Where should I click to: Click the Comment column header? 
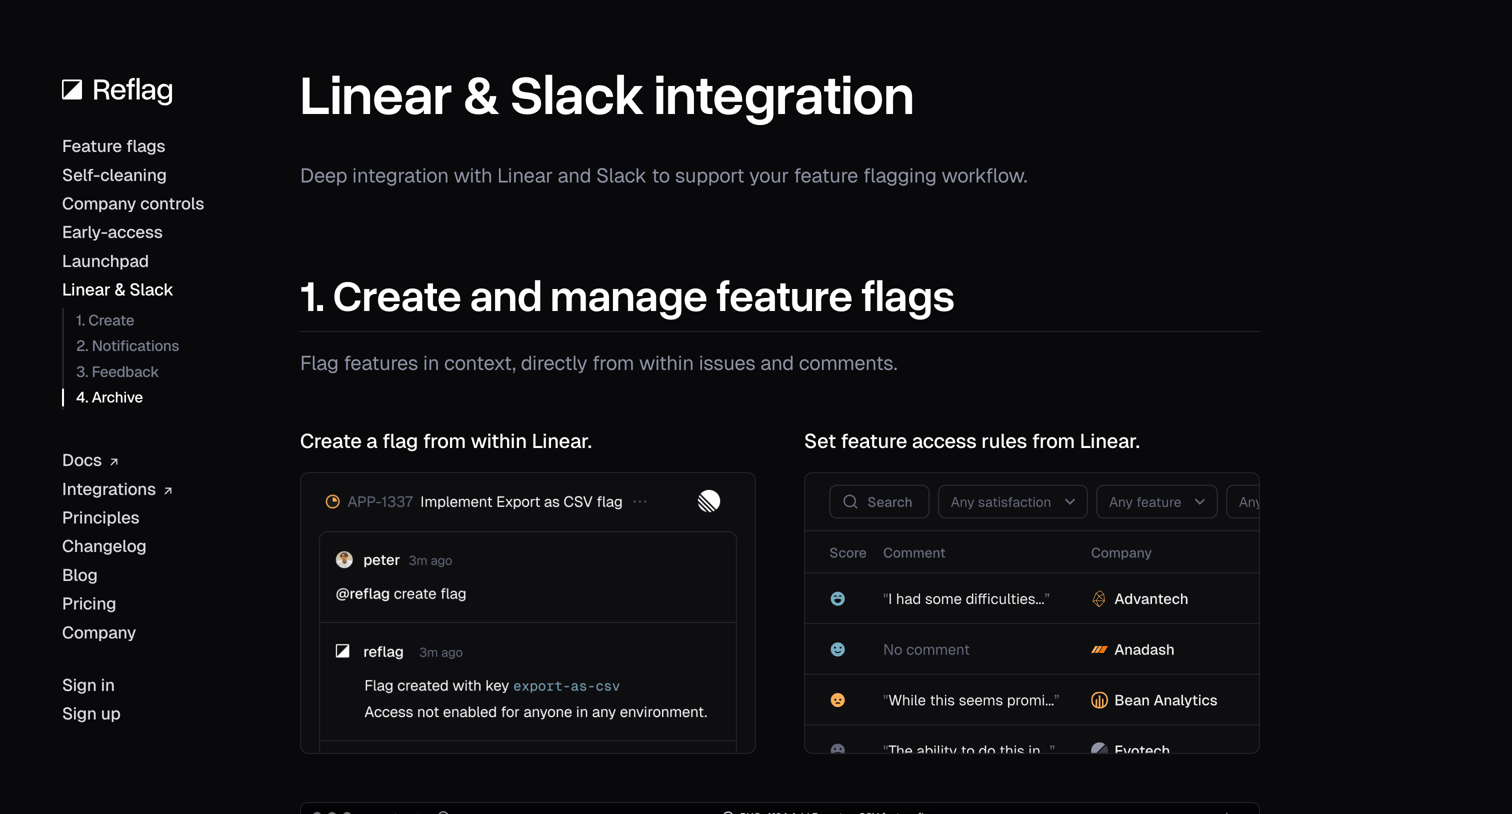click(914, 553)
